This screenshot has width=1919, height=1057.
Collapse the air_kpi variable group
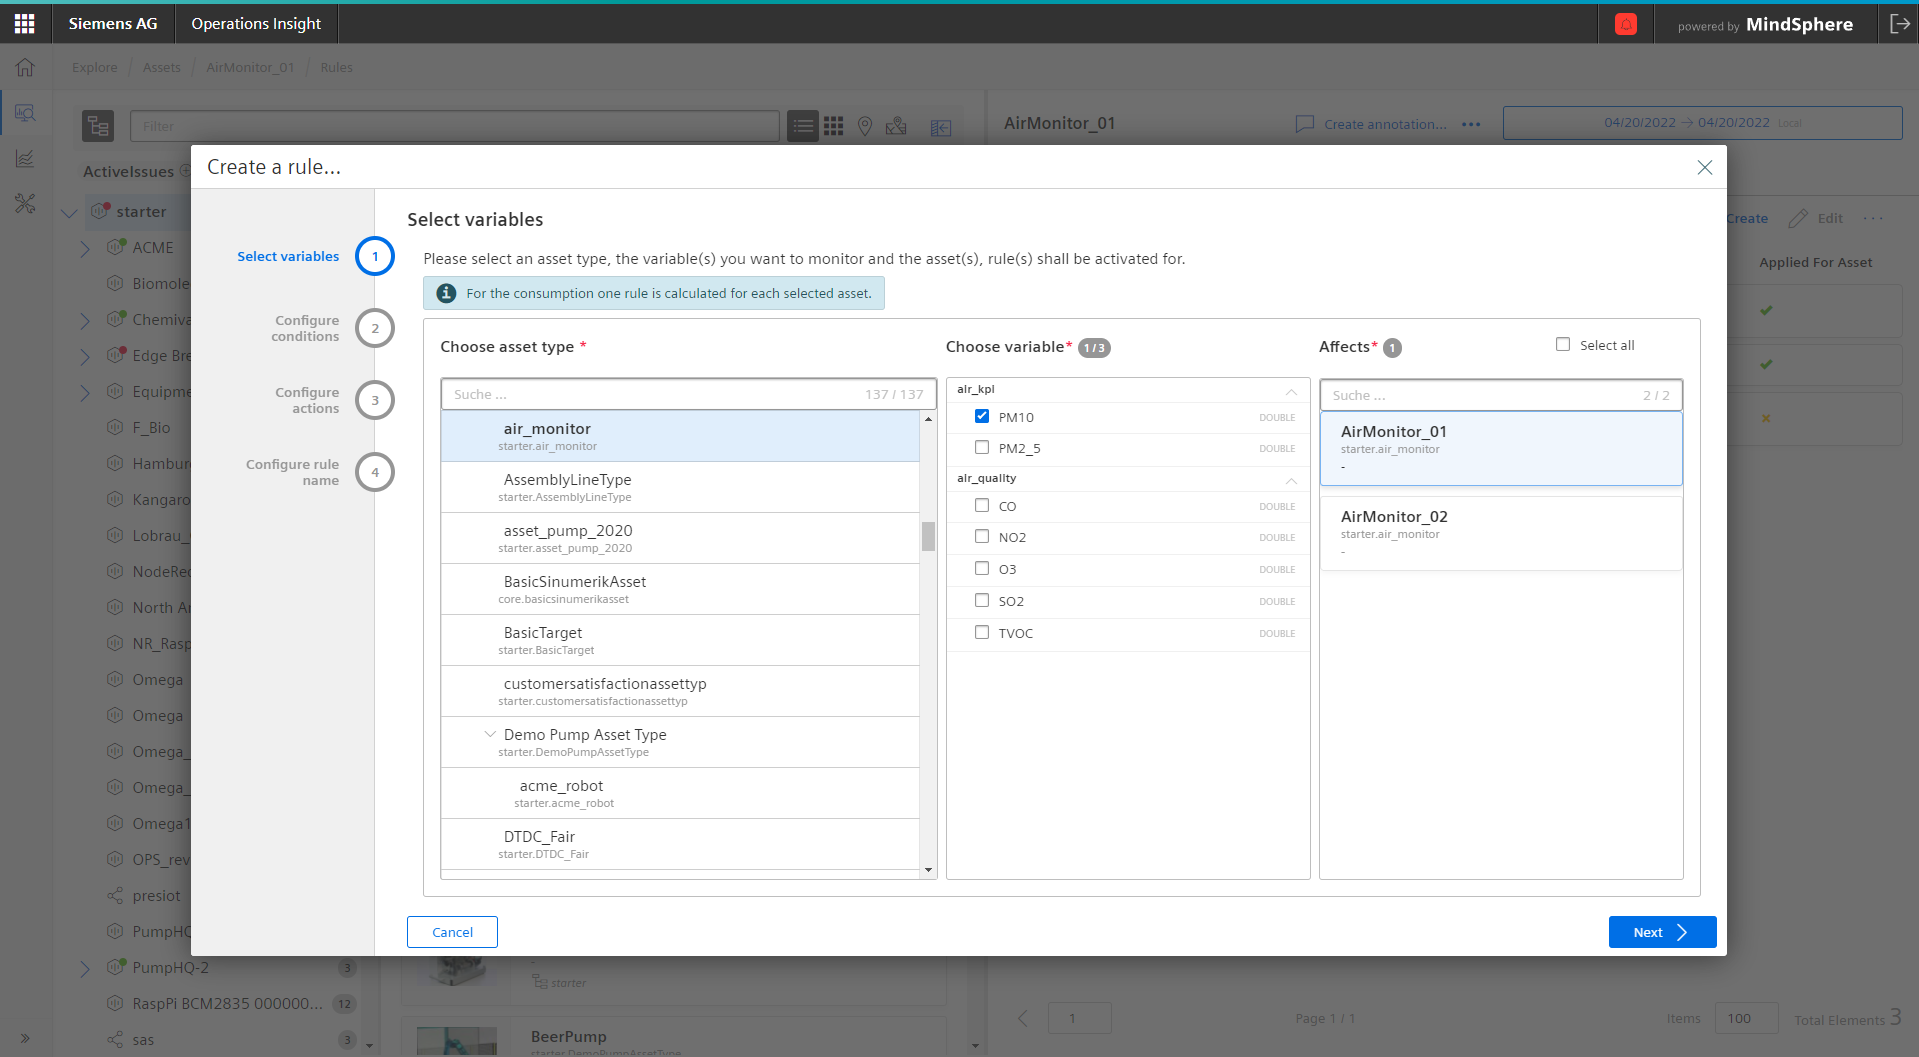[1291, 390]
